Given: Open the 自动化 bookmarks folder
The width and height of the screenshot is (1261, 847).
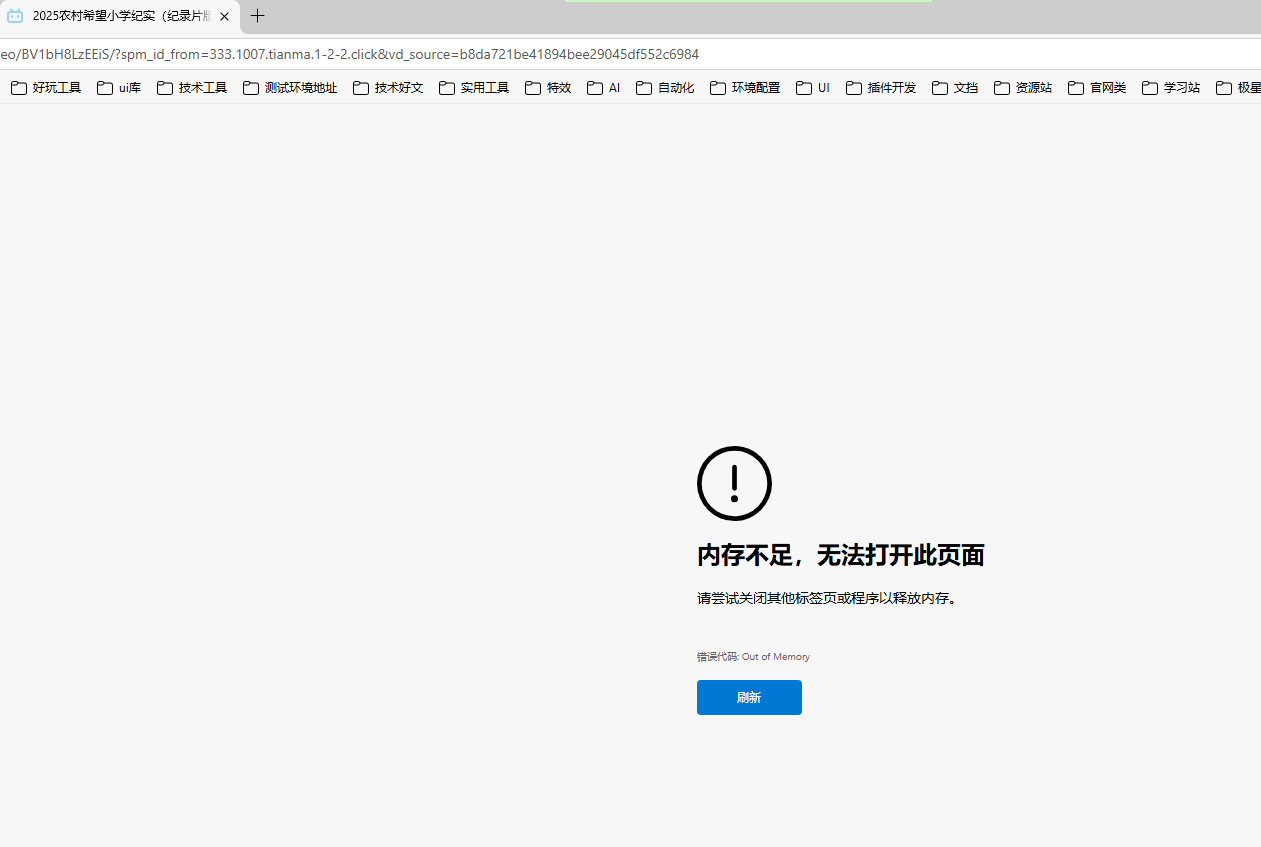Looking at the screenshot, I should (x=665, y=88).
